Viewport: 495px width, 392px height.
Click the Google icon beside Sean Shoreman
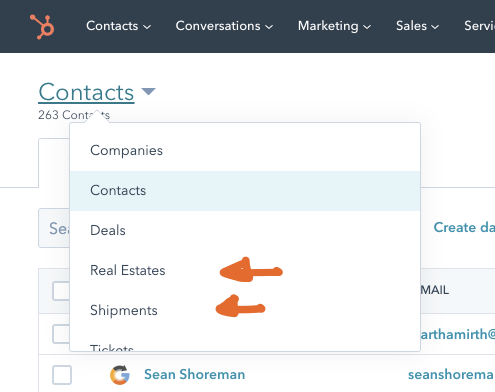(x=120, y=375)
